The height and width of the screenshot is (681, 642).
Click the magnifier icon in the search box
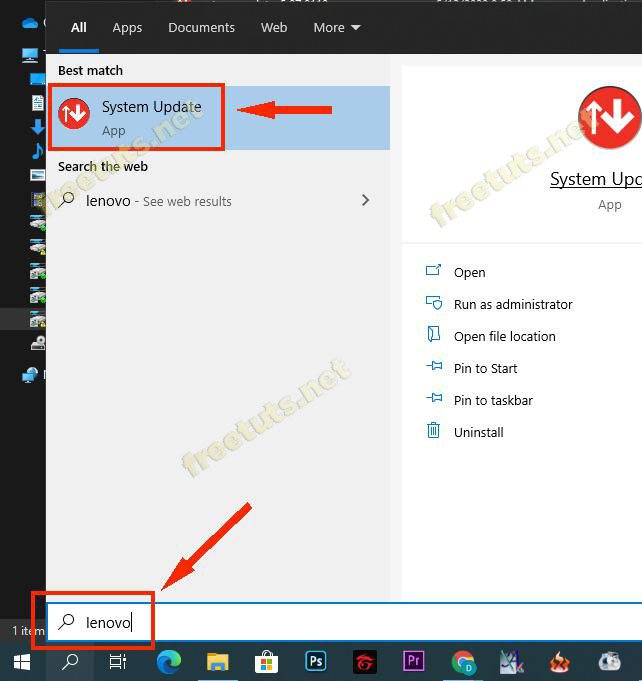pyautogui.click(x=66, y=622)
